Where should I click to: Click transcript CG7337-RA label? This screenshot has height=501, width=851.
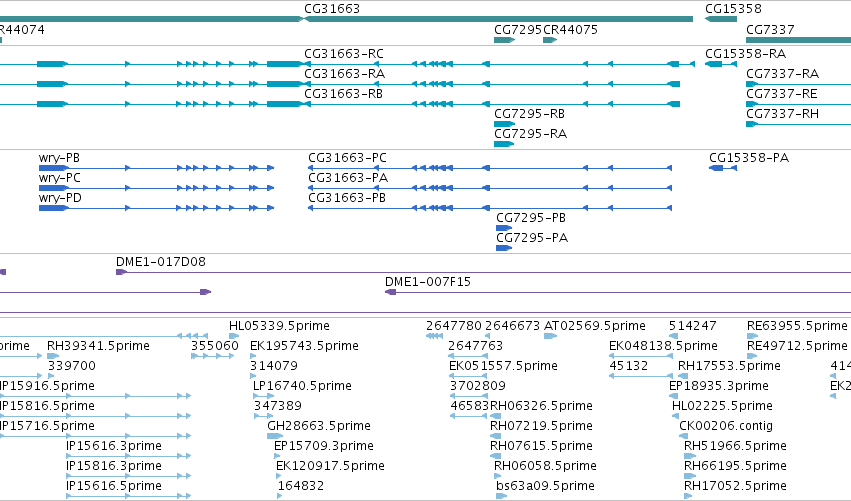[782, 74]
